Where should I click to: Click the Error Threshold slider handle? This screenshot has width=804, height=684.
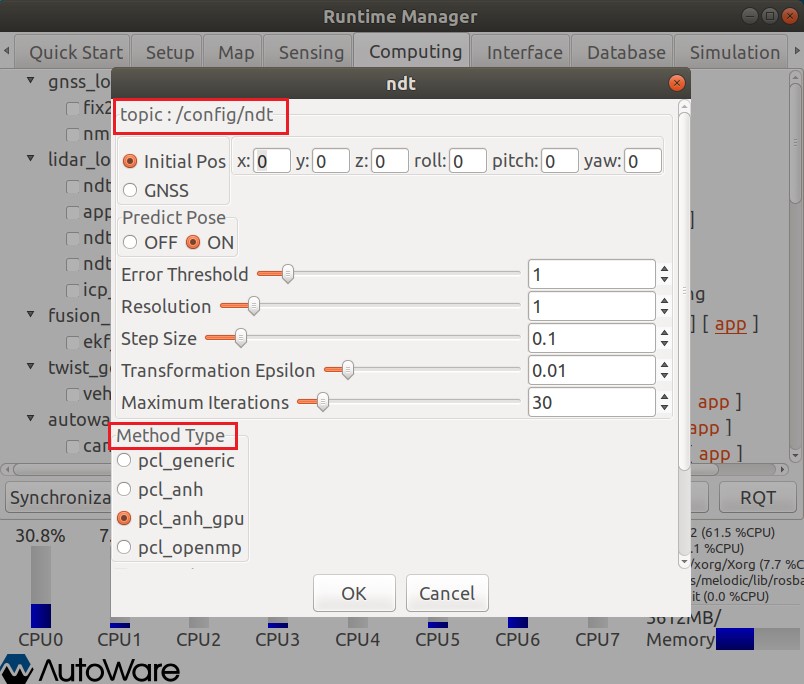coord(288,274)
